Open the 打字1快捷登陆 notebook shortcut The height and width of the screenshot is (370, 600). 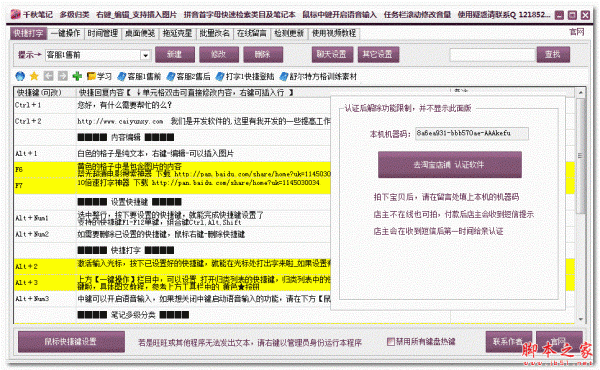245,77
